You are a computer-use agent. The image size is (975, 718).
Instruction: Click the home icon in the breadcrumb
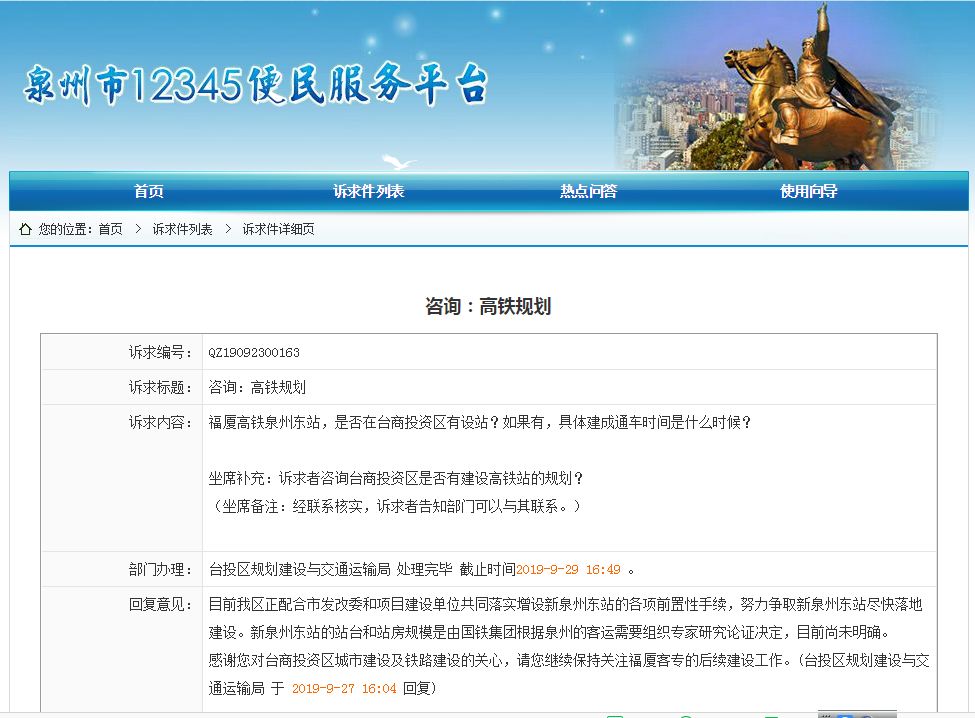(25, 229)
